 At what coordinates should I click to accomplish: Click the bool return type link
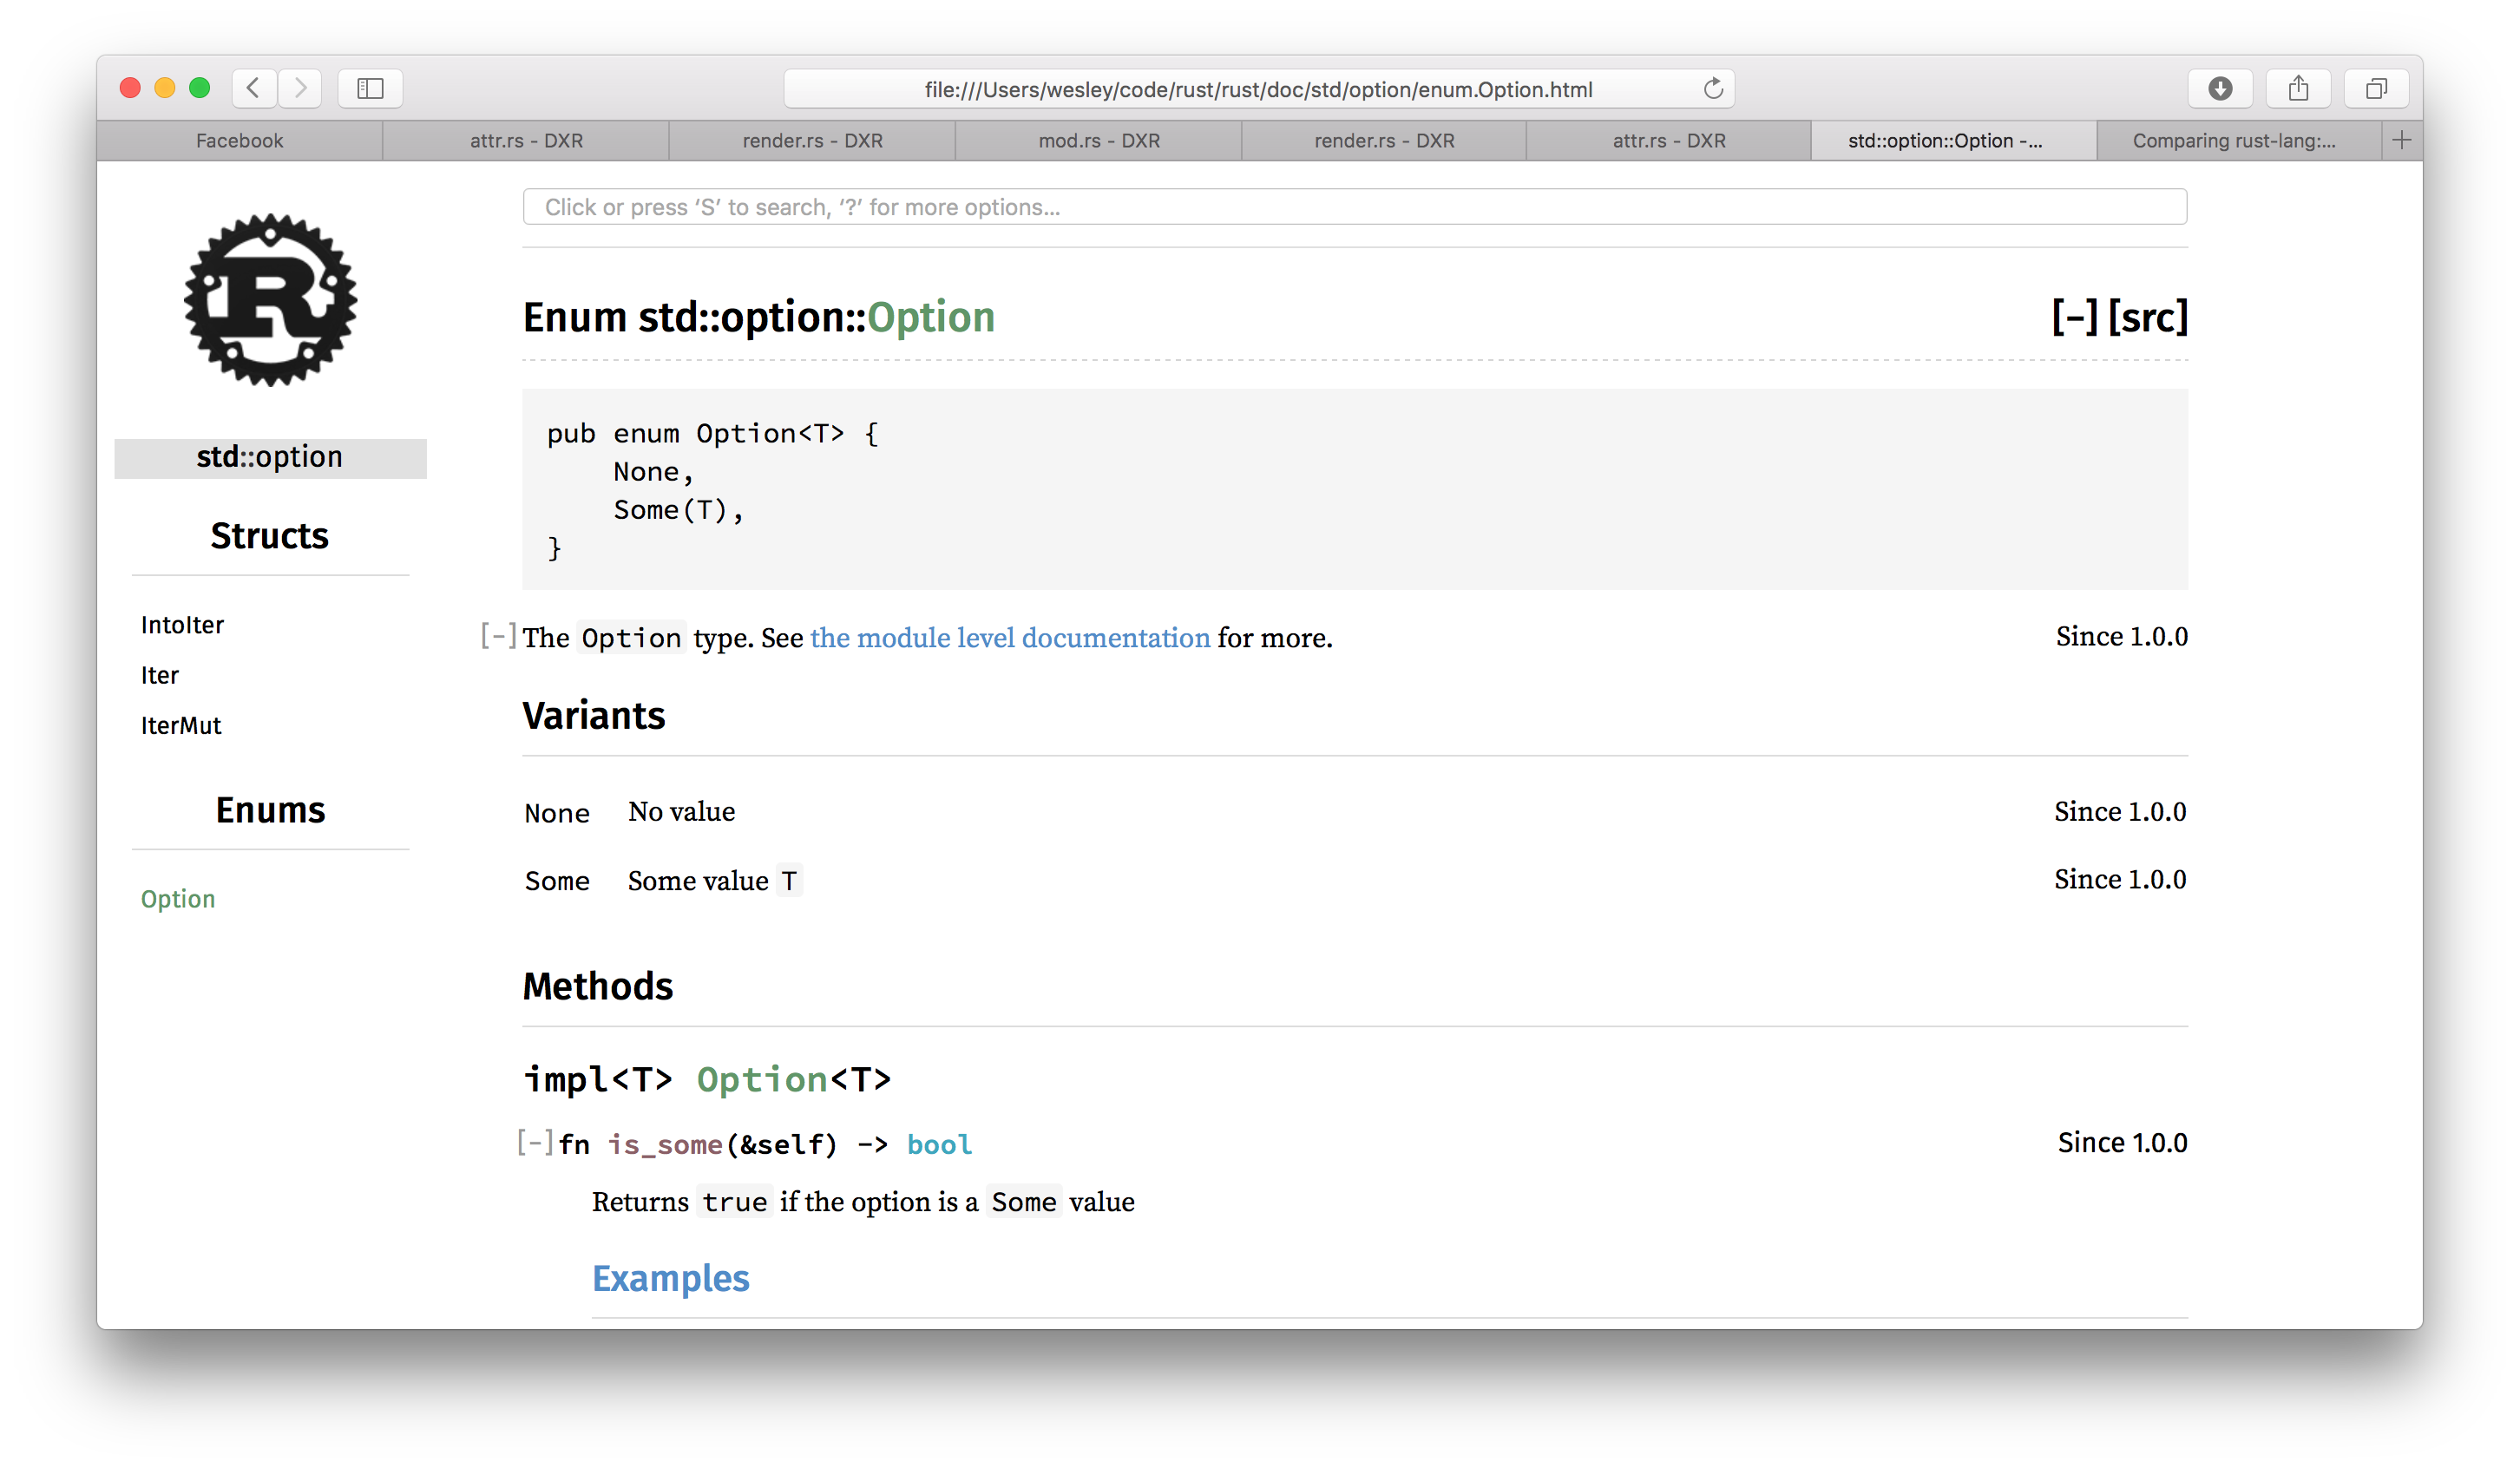(x=939, y=1144)
